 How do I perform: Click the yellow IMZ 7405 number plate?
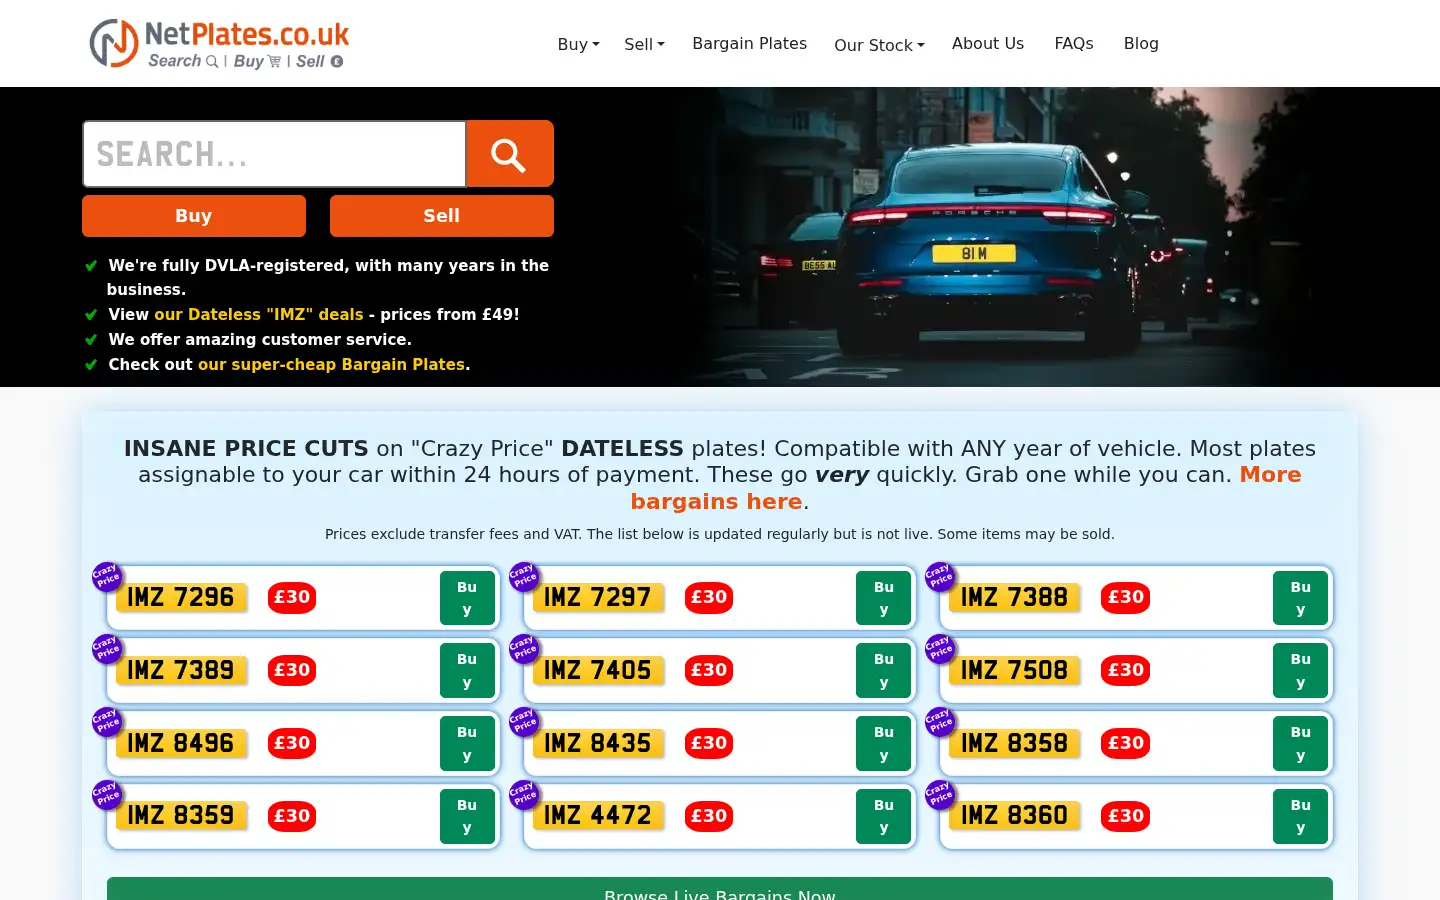598,670
